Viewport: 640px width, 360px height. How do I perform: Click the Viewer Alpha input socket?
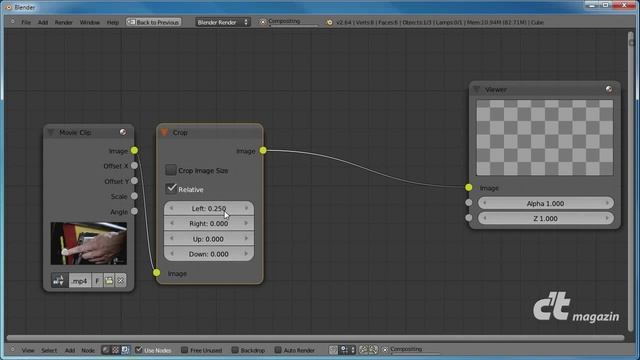469,202
